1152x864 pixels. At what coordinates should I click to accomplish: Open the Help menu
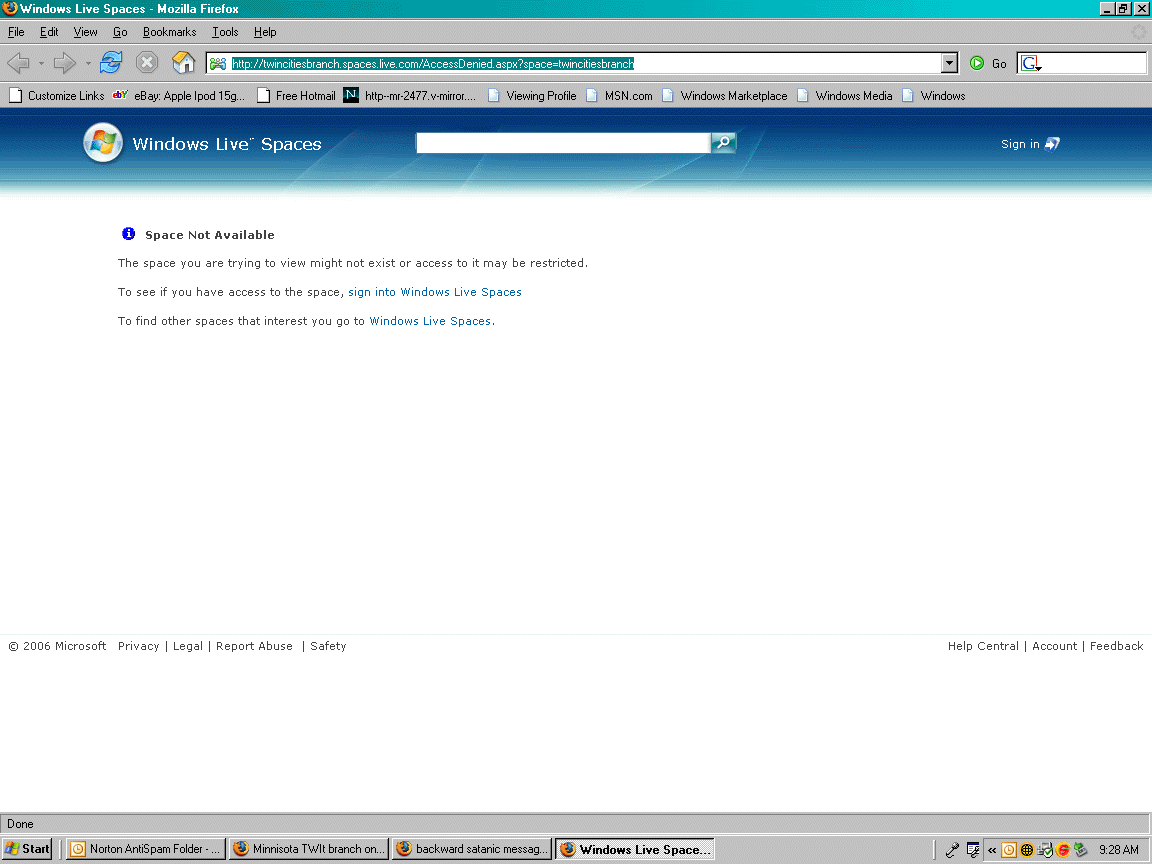(x=265, y=32)
